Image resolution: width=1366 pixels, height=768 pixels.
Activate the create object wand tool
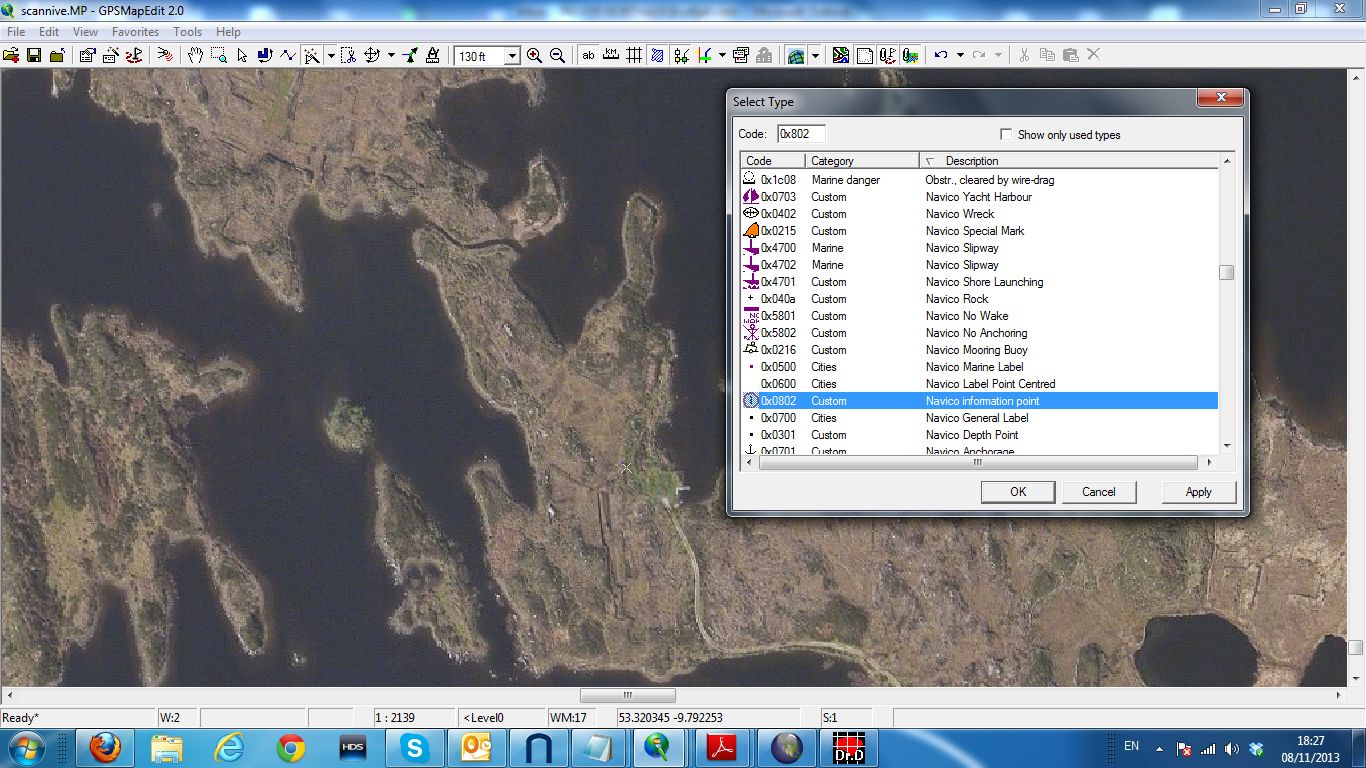(312, 55)
